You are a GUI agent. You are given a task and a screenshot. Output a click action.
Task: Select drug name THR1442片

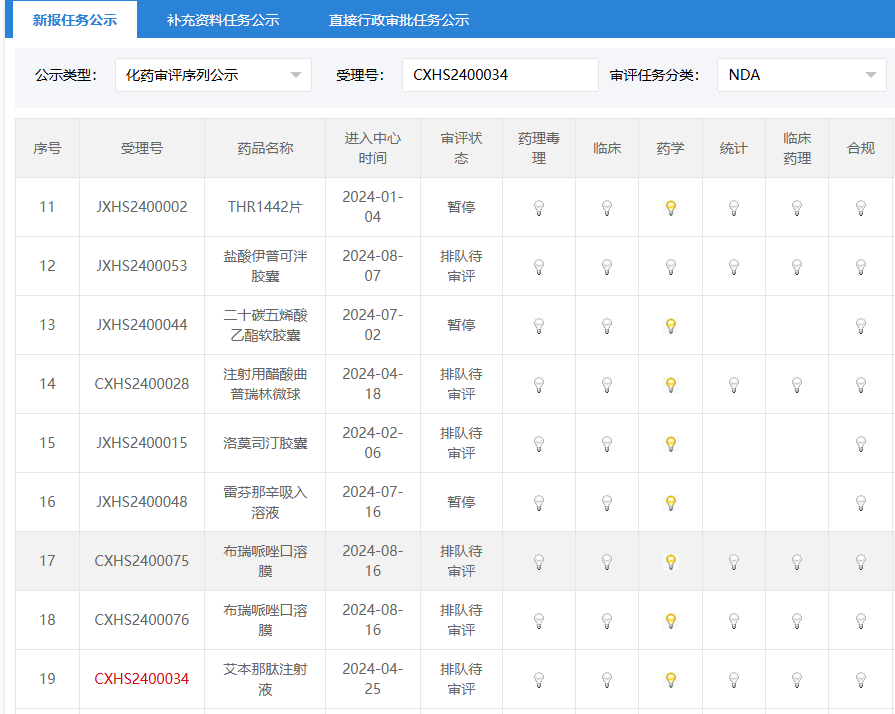coord(265,207)
